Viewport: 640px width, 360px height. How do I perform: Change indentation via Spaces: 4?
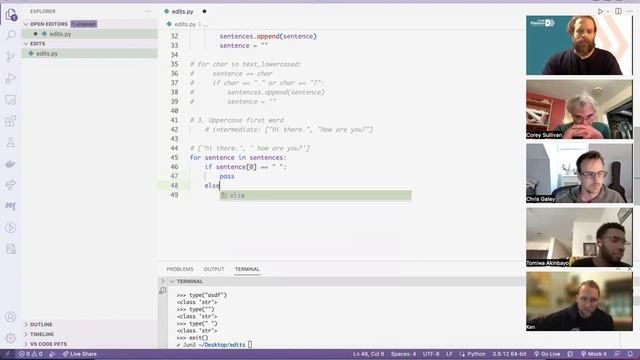[403, 354]
